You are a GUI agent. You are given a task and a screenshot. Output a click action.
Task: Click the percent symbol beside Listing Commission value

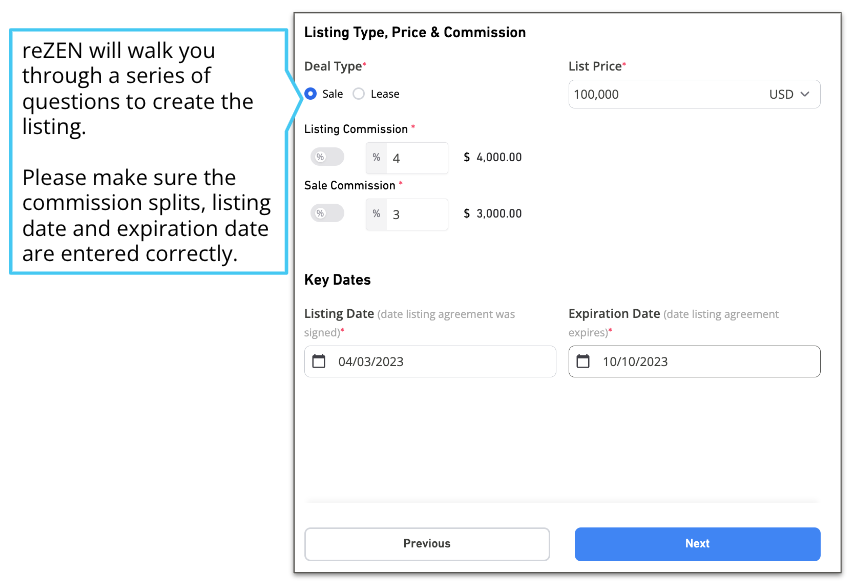click(376, 158)
